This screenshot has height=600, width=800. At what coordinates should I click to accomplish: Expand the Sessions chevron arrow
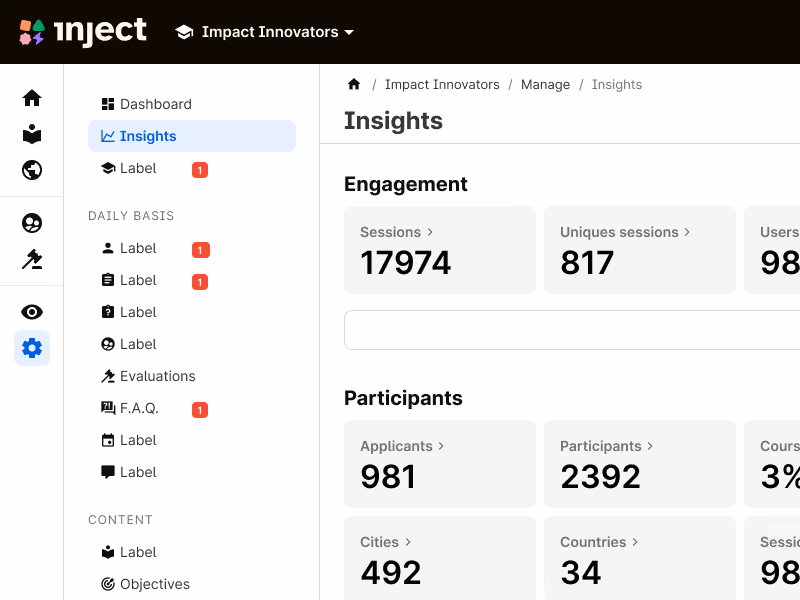coord(430,232)
